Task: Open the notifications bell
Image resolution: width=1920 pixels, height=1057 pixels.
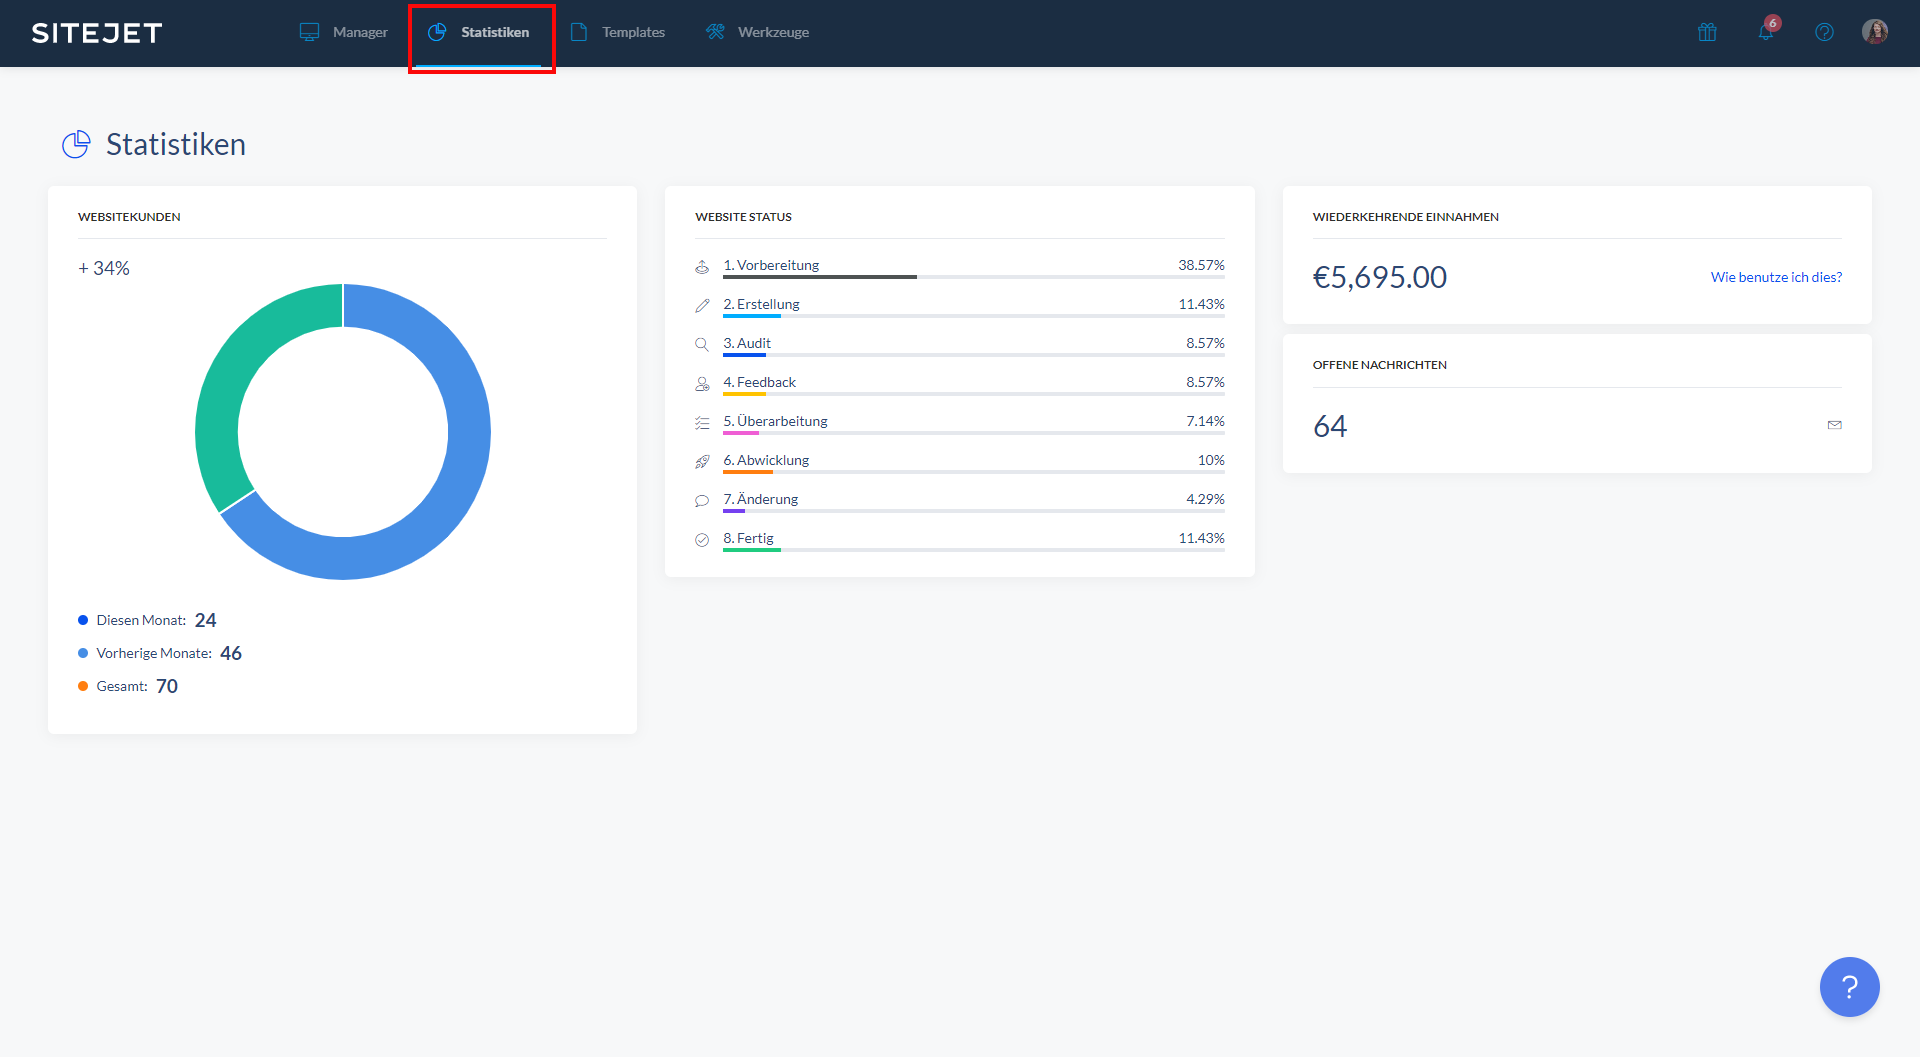Action: [1766, 32]
